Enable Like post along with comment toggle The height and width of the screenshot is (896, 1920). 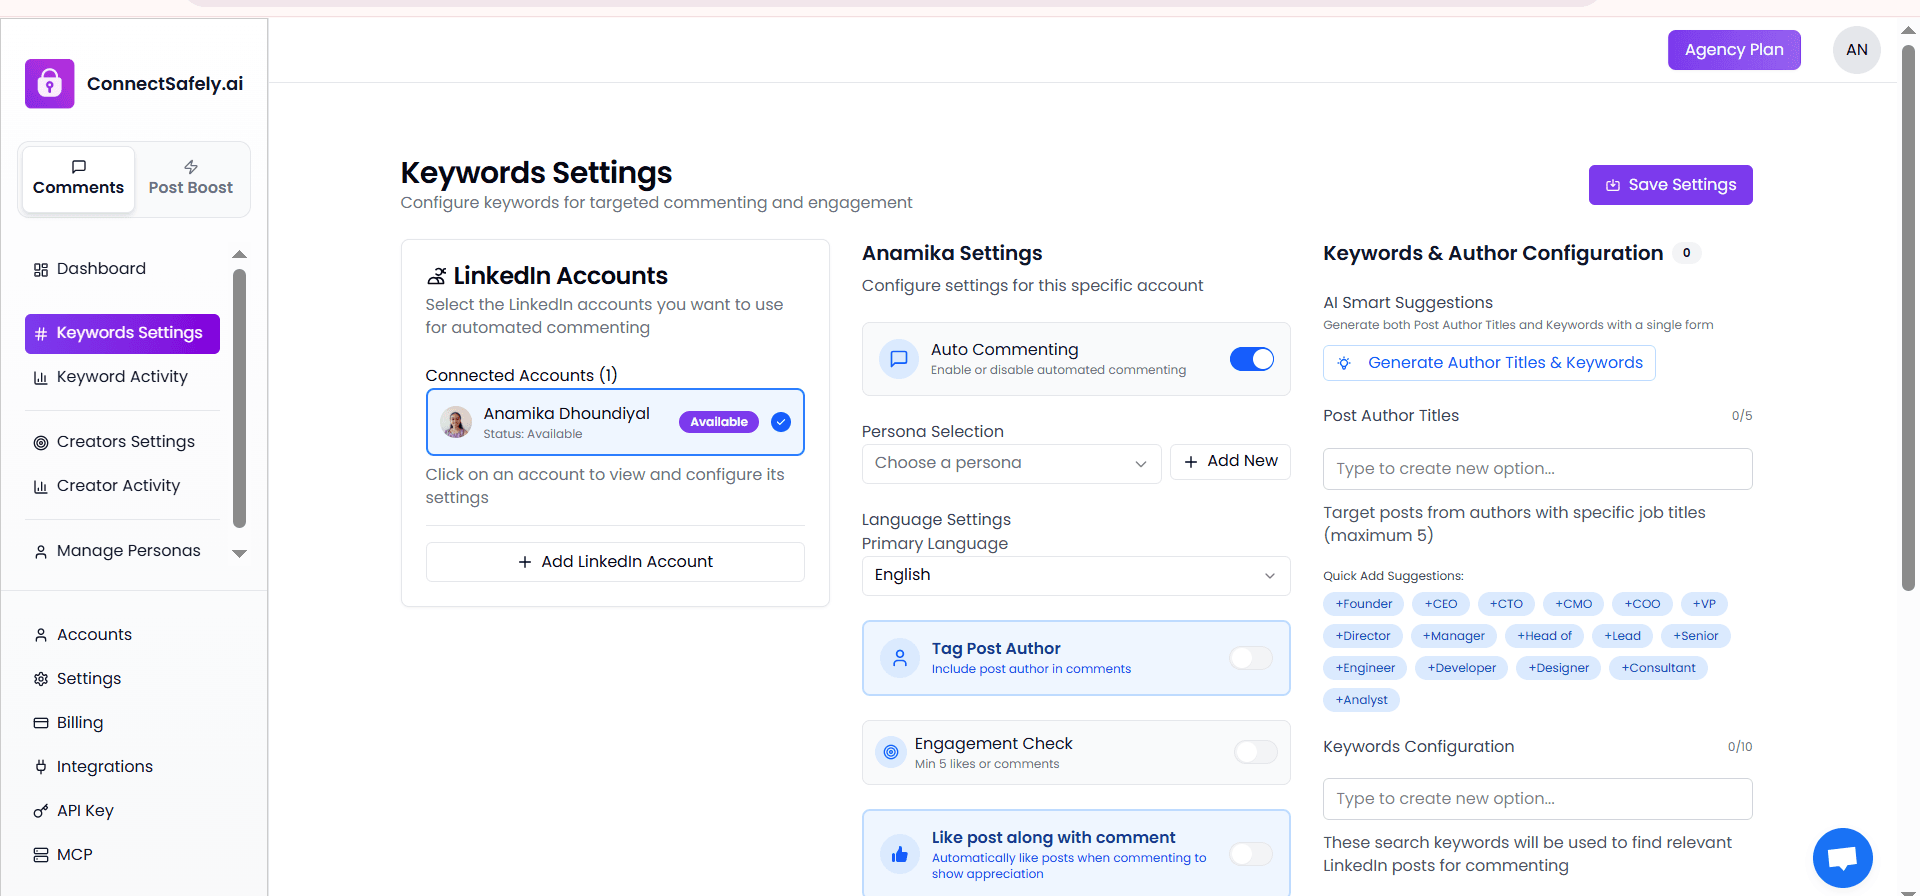click(x=1252, y=854)
